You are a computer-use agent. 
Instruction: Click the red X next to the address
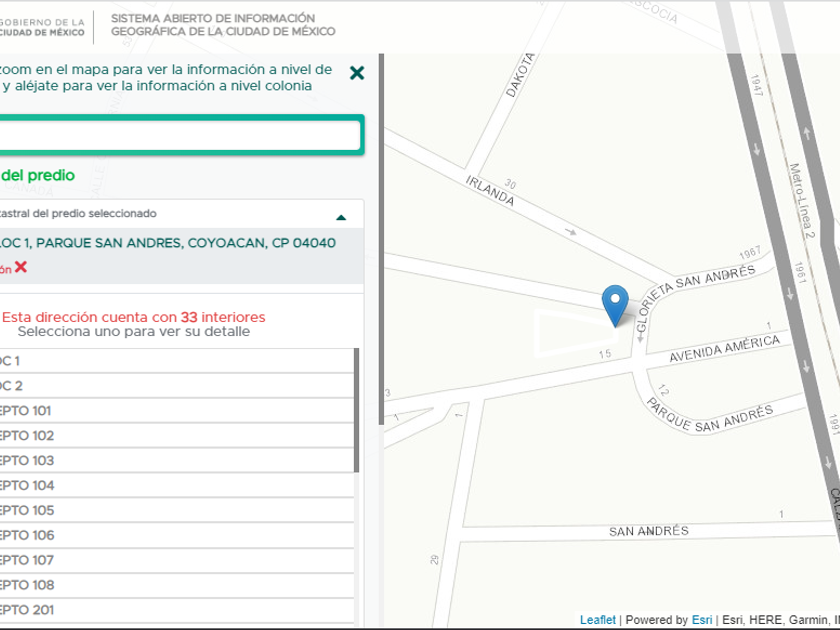tap(21, 267)
